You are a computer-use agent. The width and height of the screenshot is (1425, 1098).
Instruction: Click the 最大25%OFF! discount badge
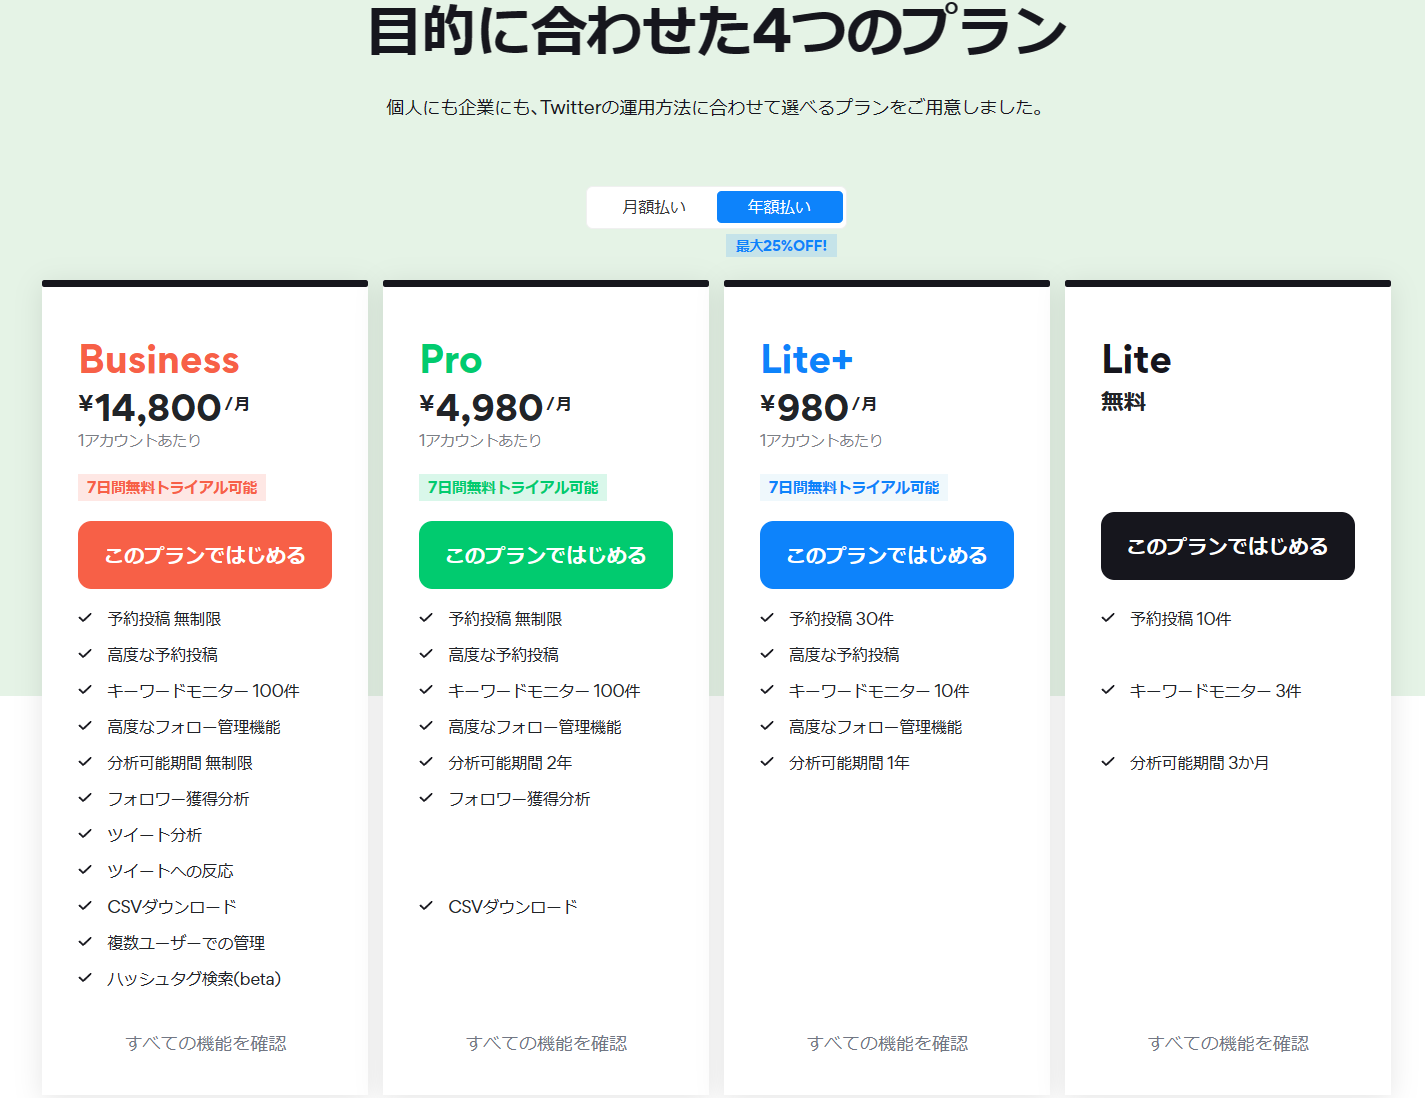(781, 246)
